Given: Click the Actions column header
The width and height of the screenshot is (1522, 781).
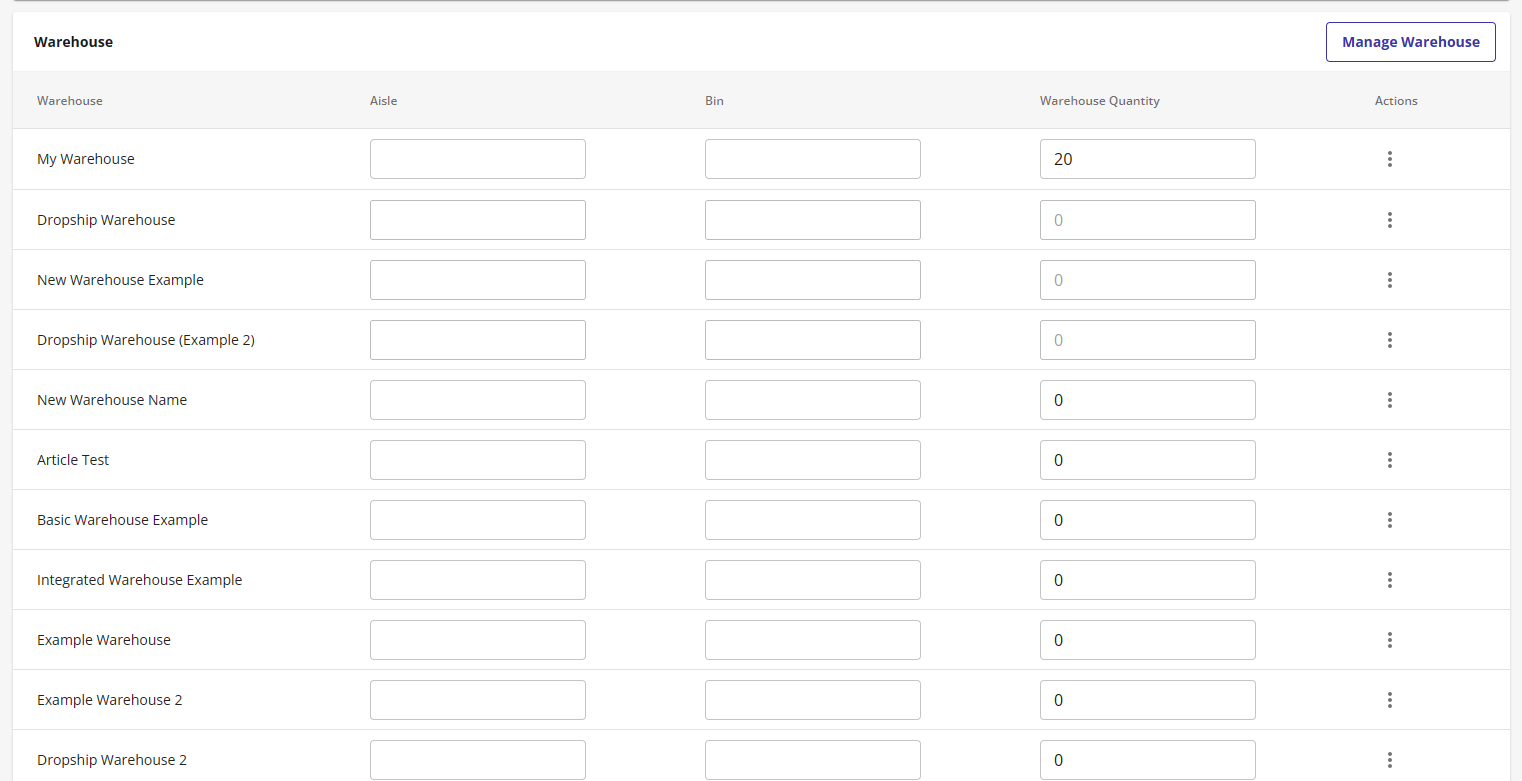Looking at the screenshot, I should (1396, 100).
